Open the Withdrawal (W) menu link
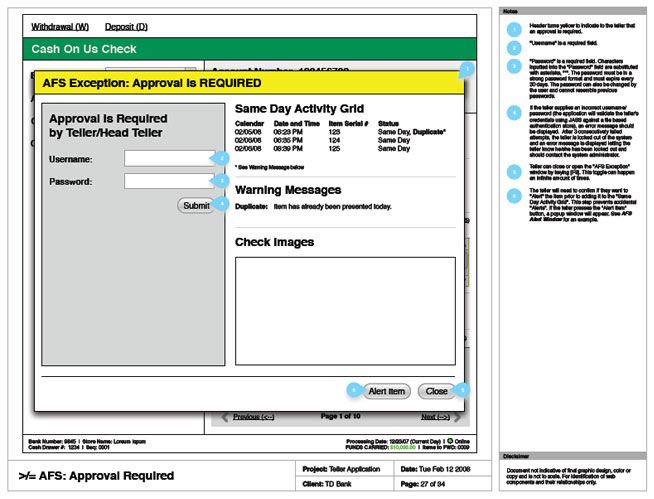The height and width of the screenshot is (499, 654). click(x=60, y=27)
